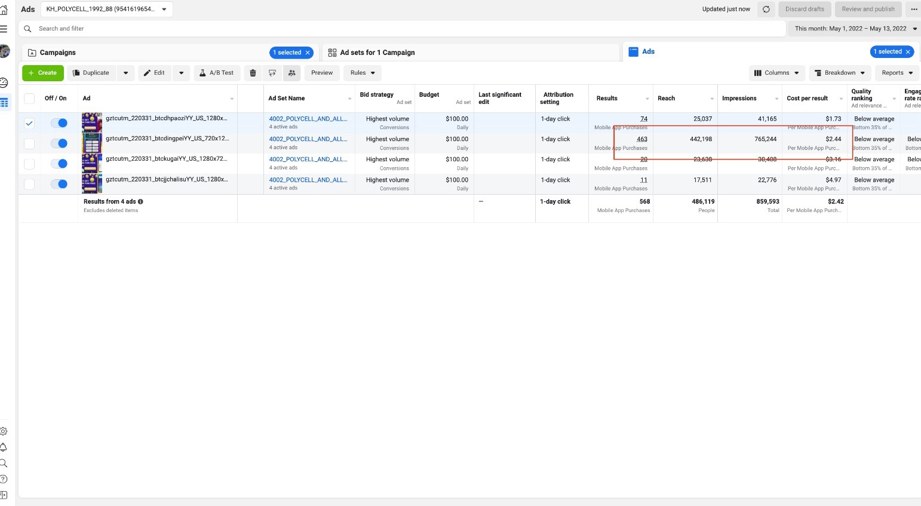This screenshot has width=921, height=506.
Task: Turn off the btcjjchalisuYY ad toggle
Action: pyautogui.click(x=59, y=184)
